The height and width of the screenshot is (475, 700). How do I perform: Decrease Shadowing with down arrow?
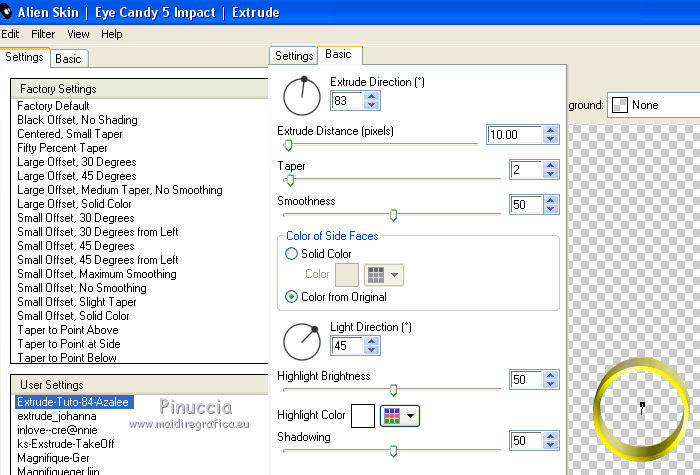(x=550, y=445)
